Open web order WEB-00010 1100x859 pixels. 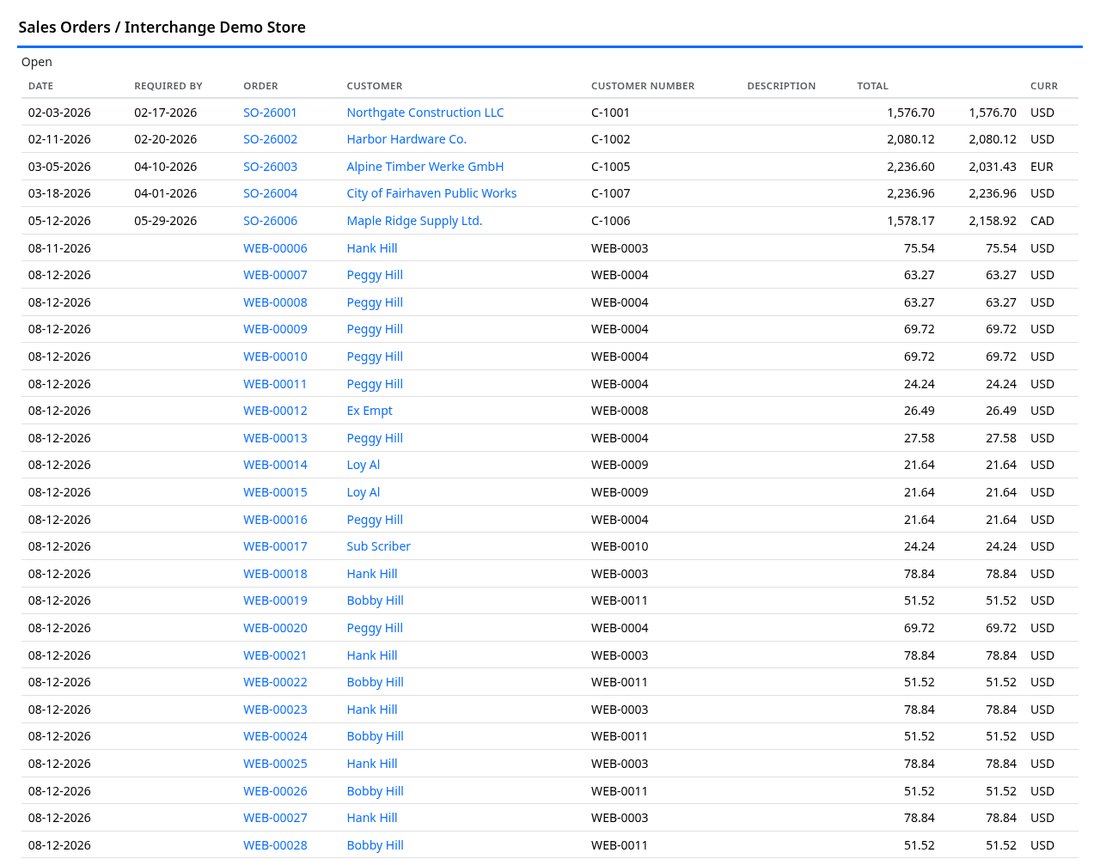[x=275, y=356]
